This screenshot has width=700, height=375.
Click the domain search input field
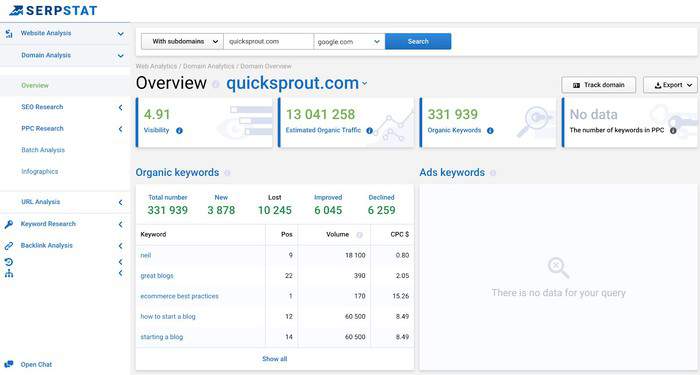pyautogui.click(x=269, y=42)
